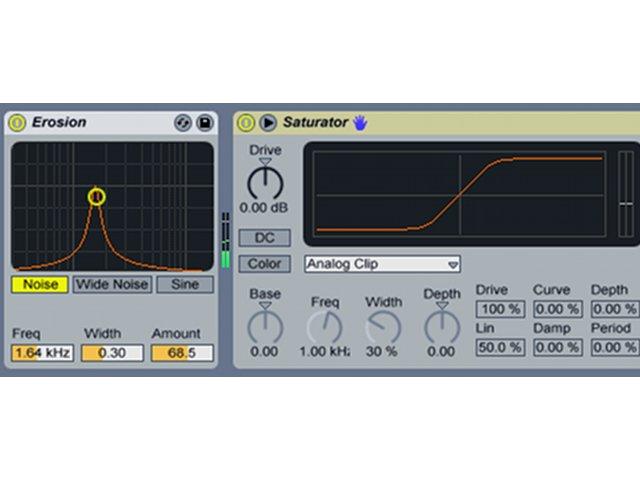Click the Erosion hot-swap preset icon

point(183,122)
